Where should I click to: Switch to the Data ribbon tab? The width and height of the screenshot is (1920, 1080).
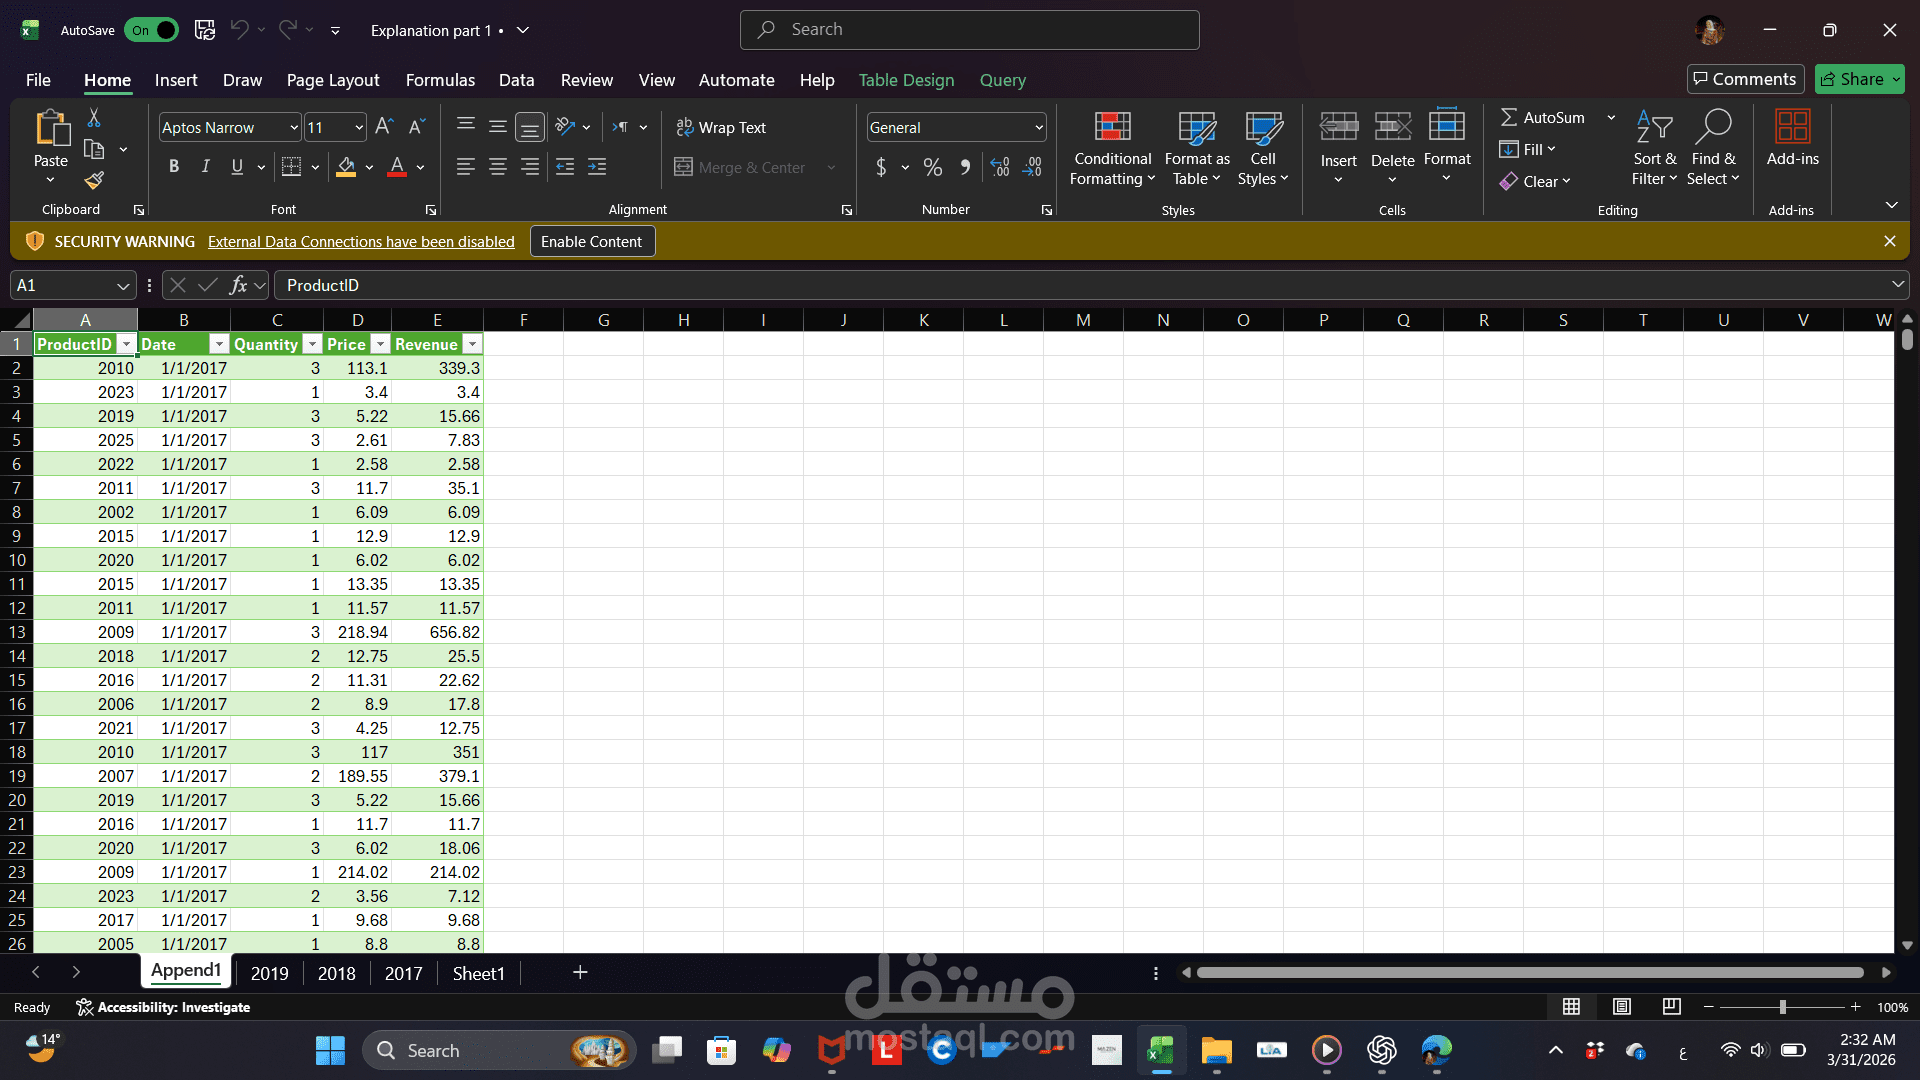click(516, 80)
